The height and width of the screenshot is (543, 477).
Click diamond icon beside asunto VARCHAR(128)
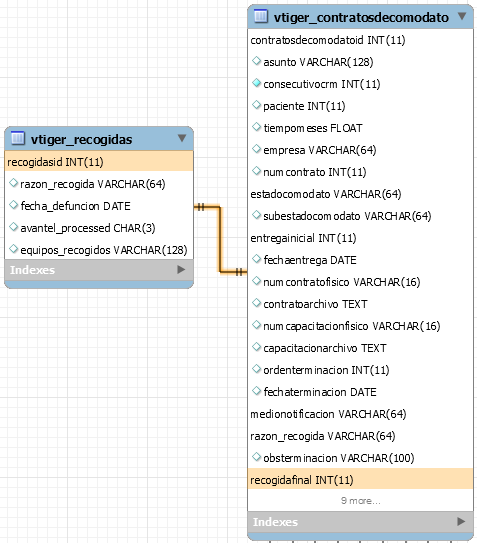click(x=256, y=61)
